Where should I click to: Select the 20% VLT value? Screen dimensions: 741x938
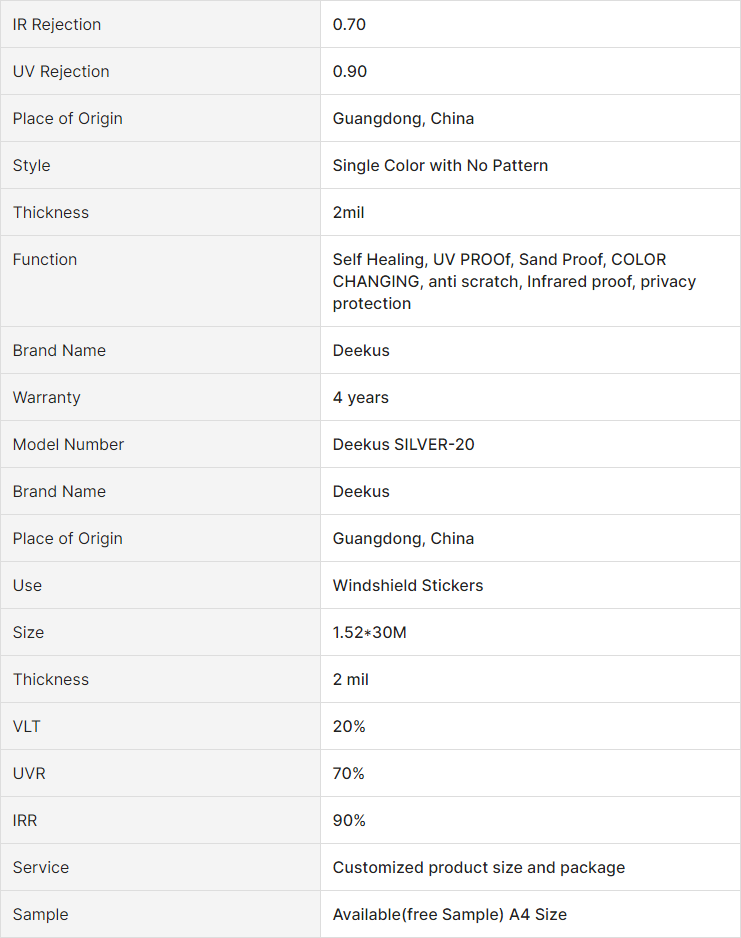(x=349, y=727)
